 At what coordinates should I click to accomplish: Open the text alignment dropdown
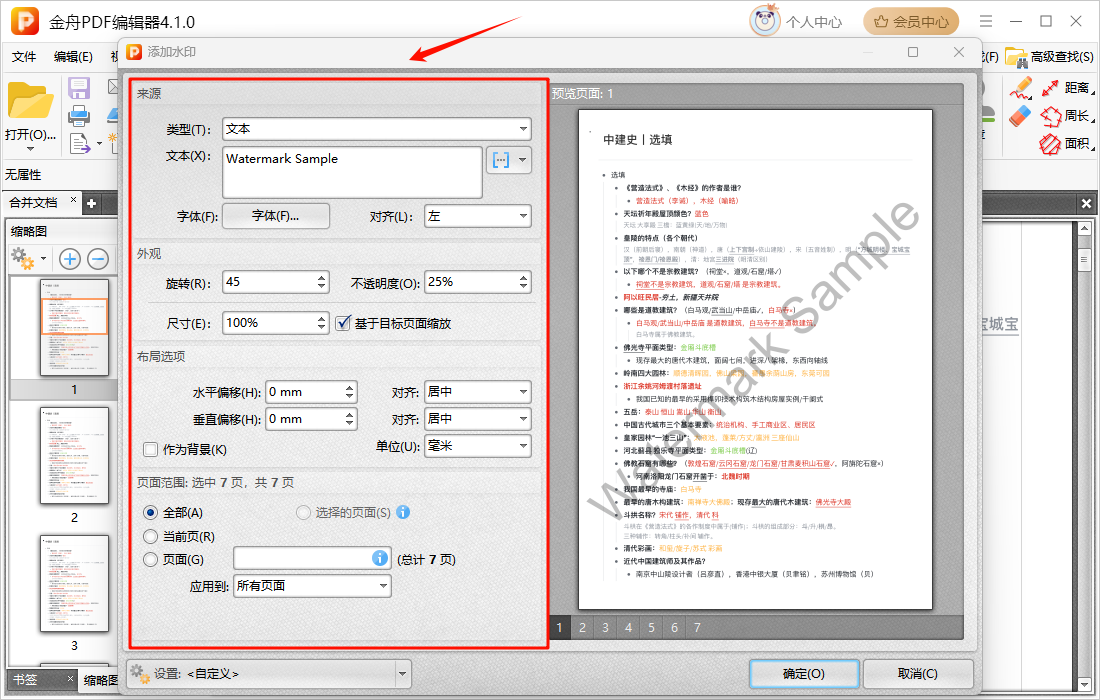coord(478,216)
